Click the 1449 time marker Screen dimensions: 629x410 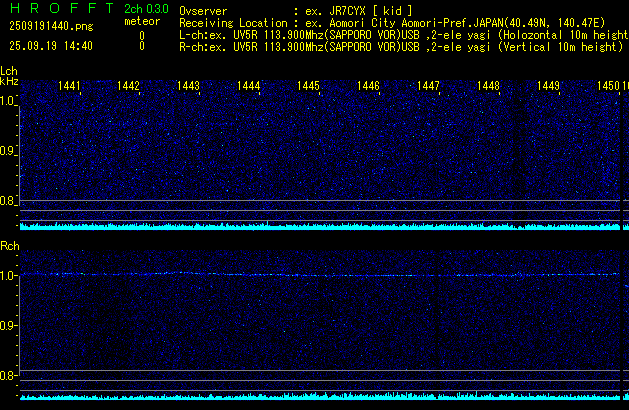pos(549,87)
